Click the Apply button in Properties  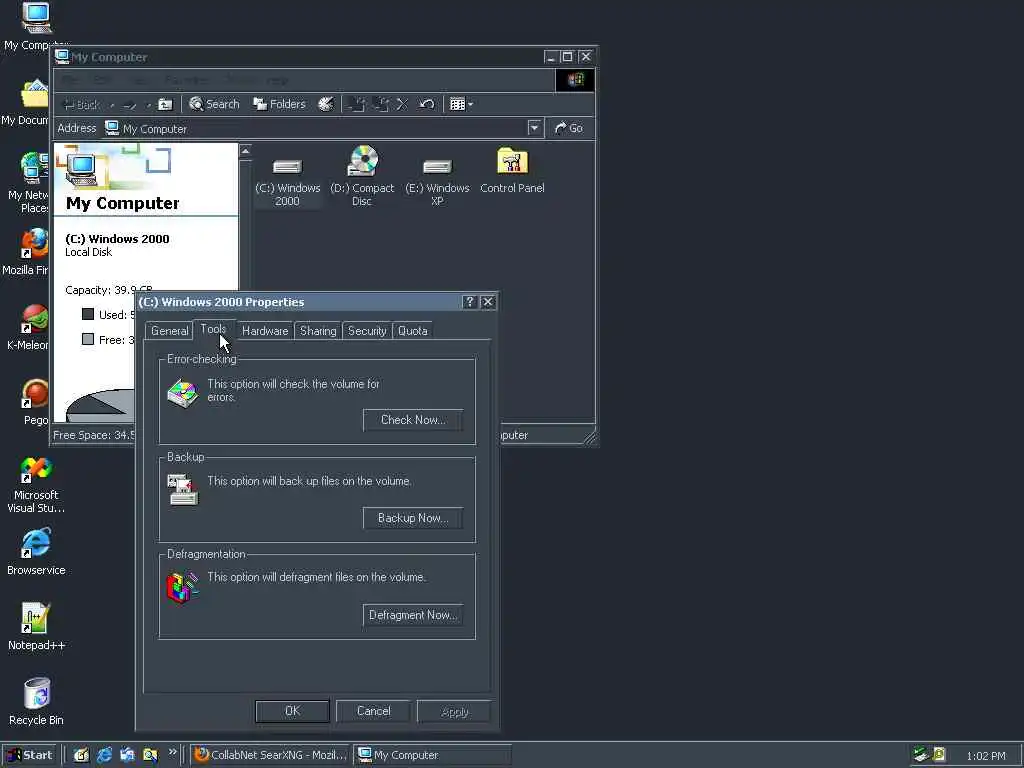click(455, 711)
